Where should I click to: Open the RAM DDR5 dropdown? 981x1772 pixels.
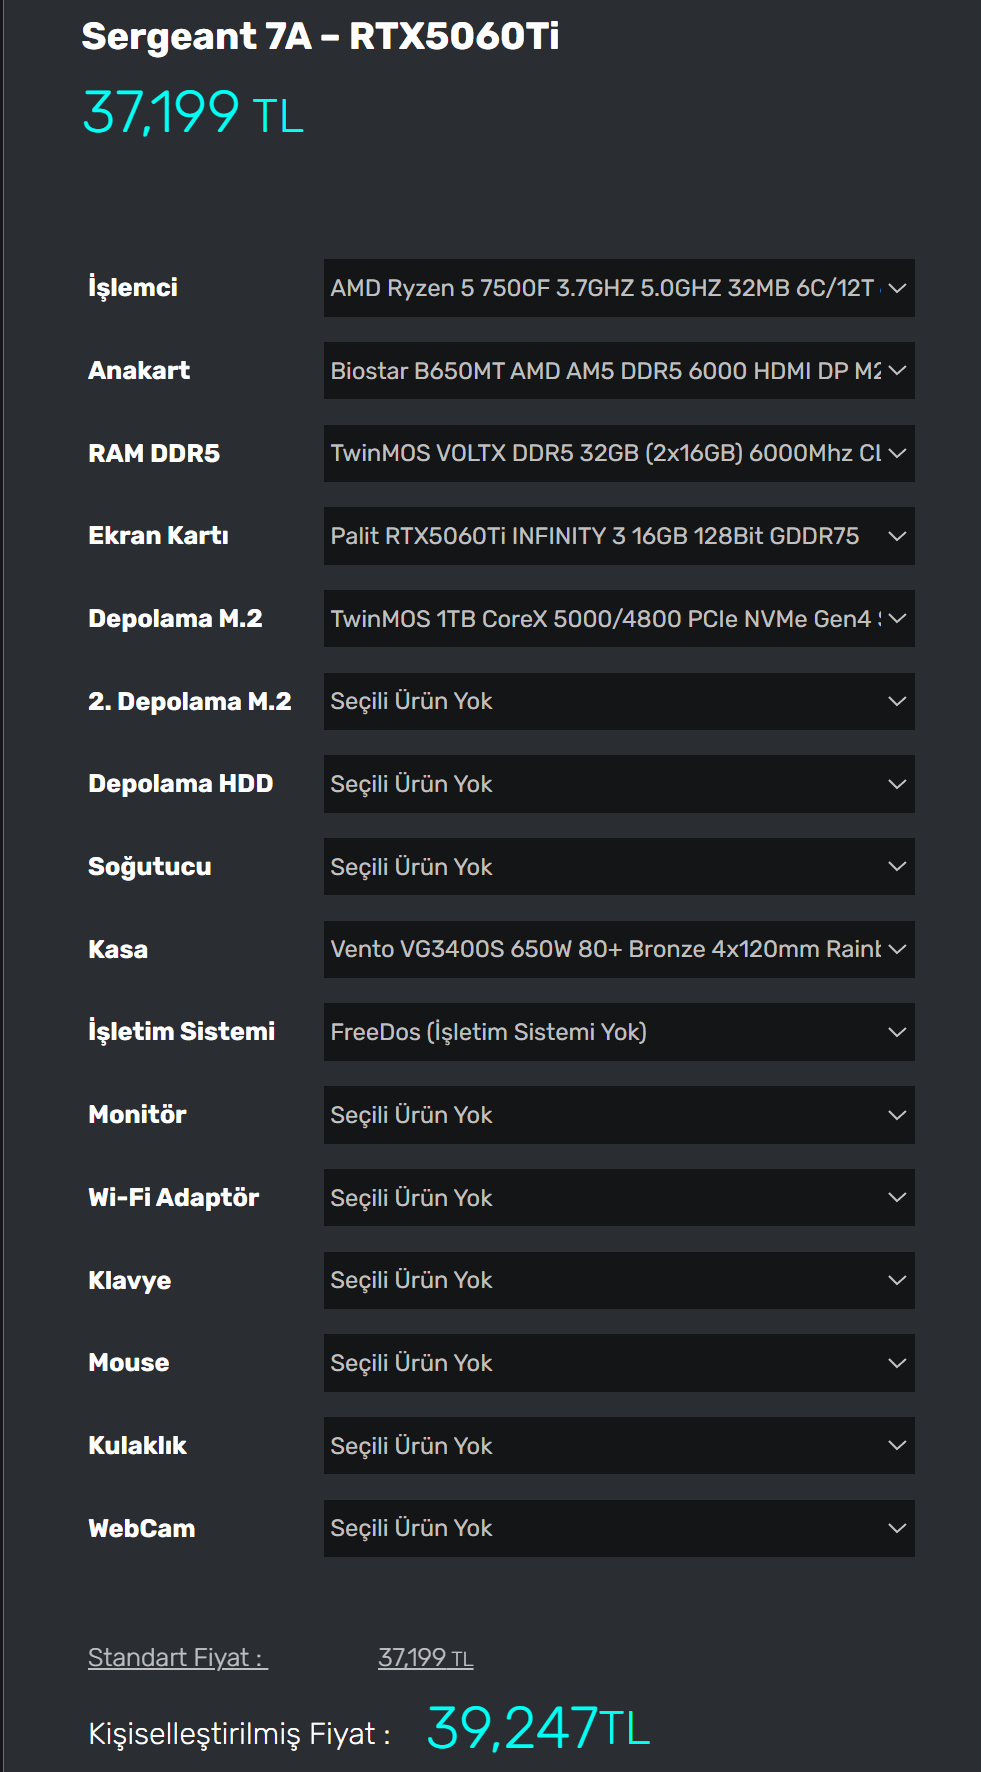pos(618,453)
